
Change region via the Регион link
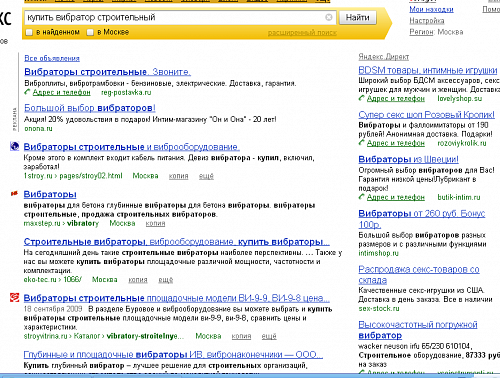coord(421,32)
